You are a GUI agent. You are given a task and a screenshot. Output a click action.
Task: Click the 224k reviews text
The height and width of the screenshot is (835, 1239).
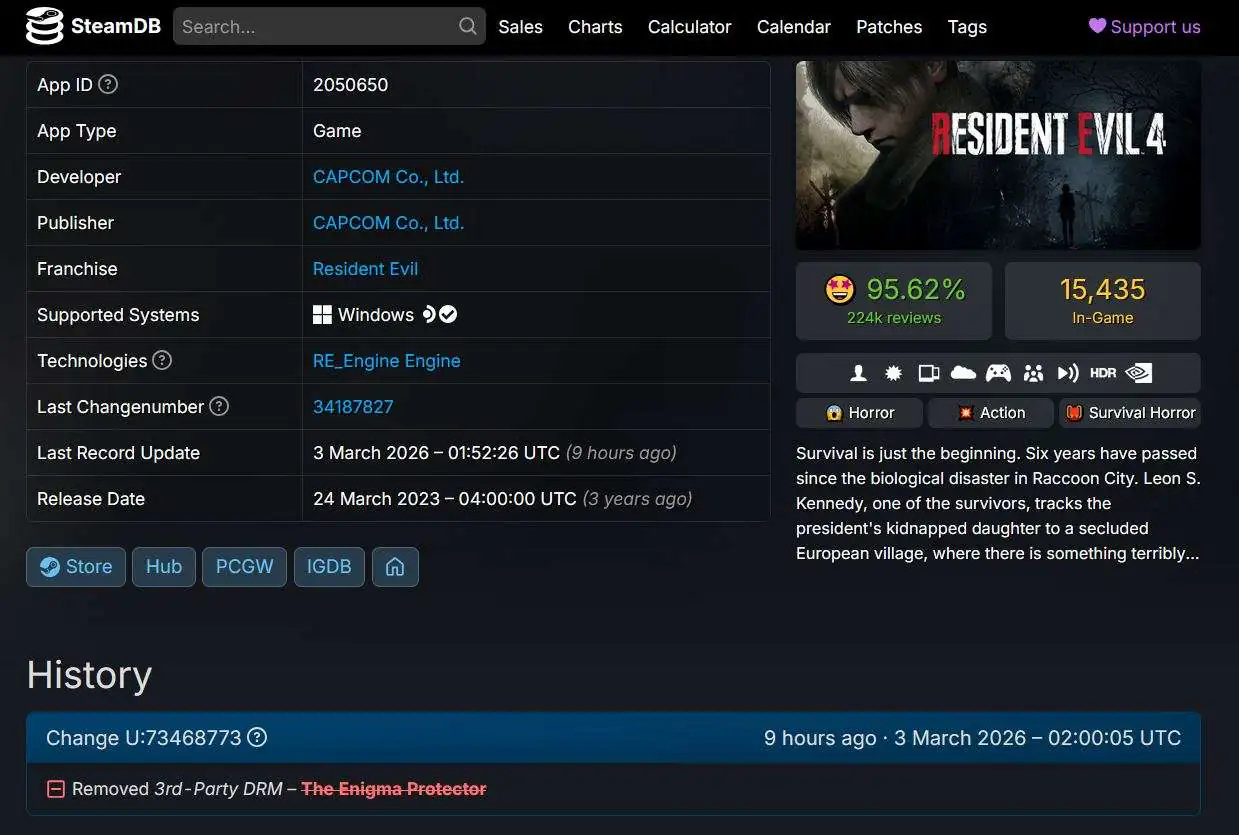[894, 318]
